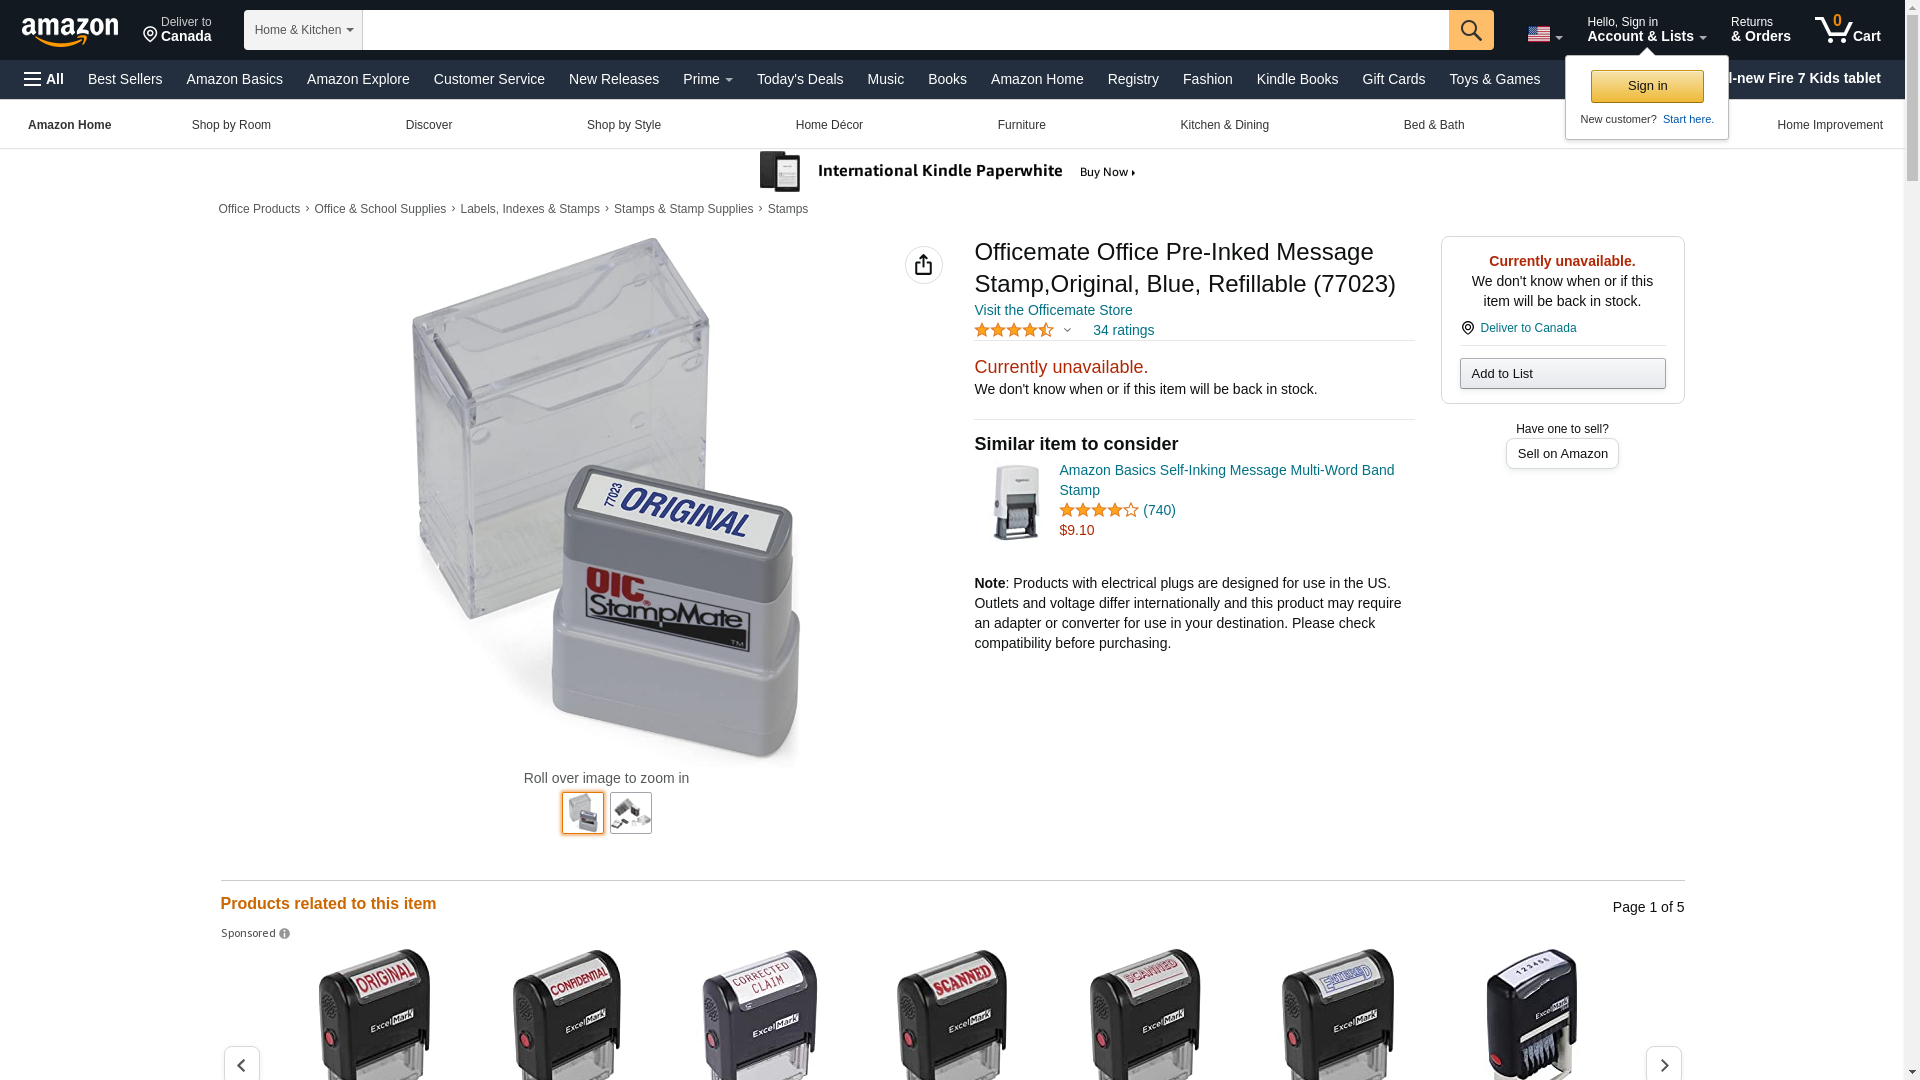The width and height of the screenshot is (1920, 1080).
Task: Click the yellow Sign in button
Action: pos(1646,86)
